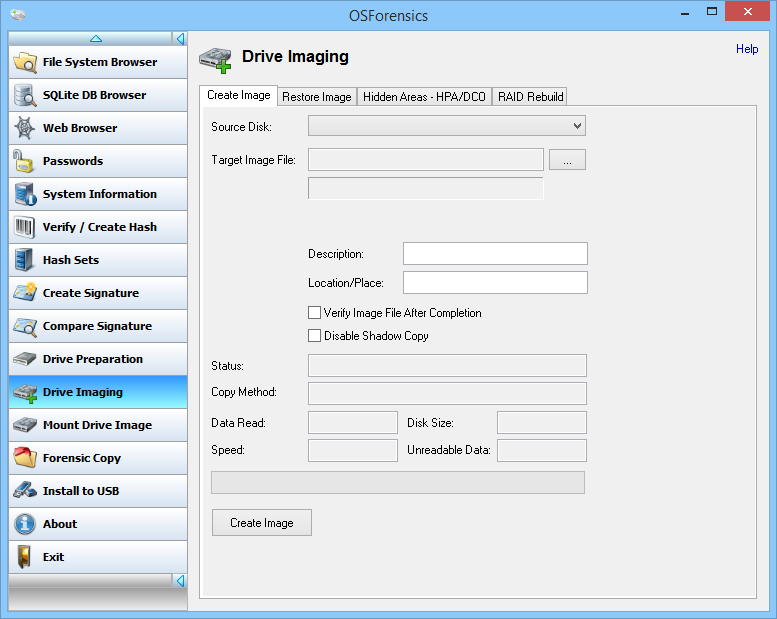777x619 pixels.
Task: Select File System Browser label
Action: pyautogui.click(x=100, y=62)
